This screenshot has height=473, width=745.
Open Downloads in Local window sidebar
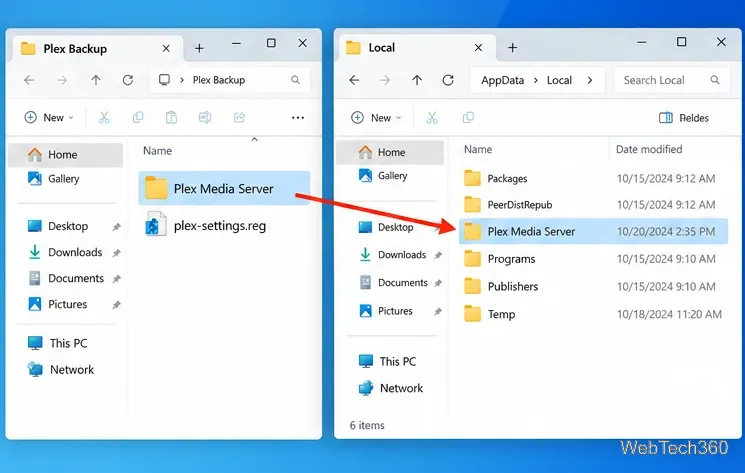pos(390,255)
